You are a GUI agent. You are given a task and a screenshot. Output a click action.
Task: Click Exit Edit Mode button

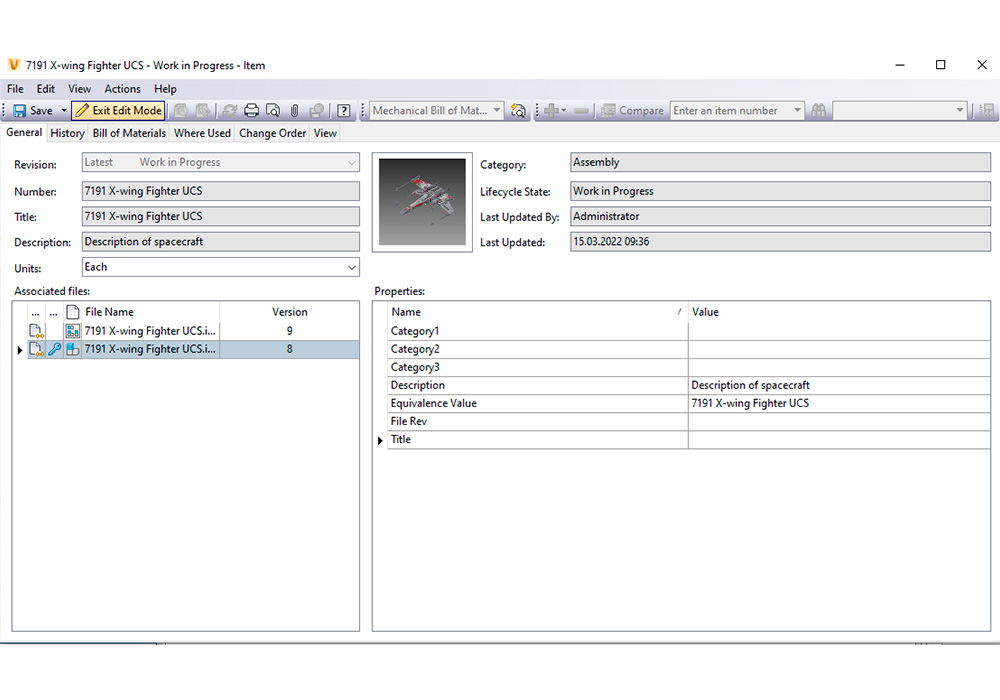coord(119,111)
